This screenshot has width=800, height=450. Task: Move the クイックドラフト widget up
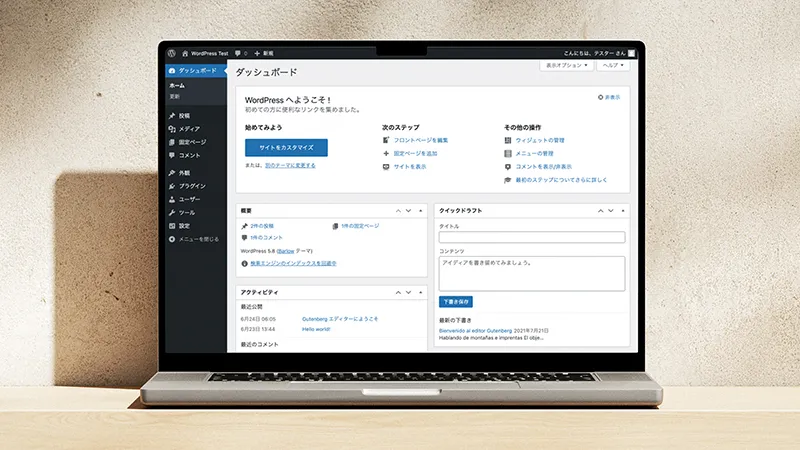point(601,211)
